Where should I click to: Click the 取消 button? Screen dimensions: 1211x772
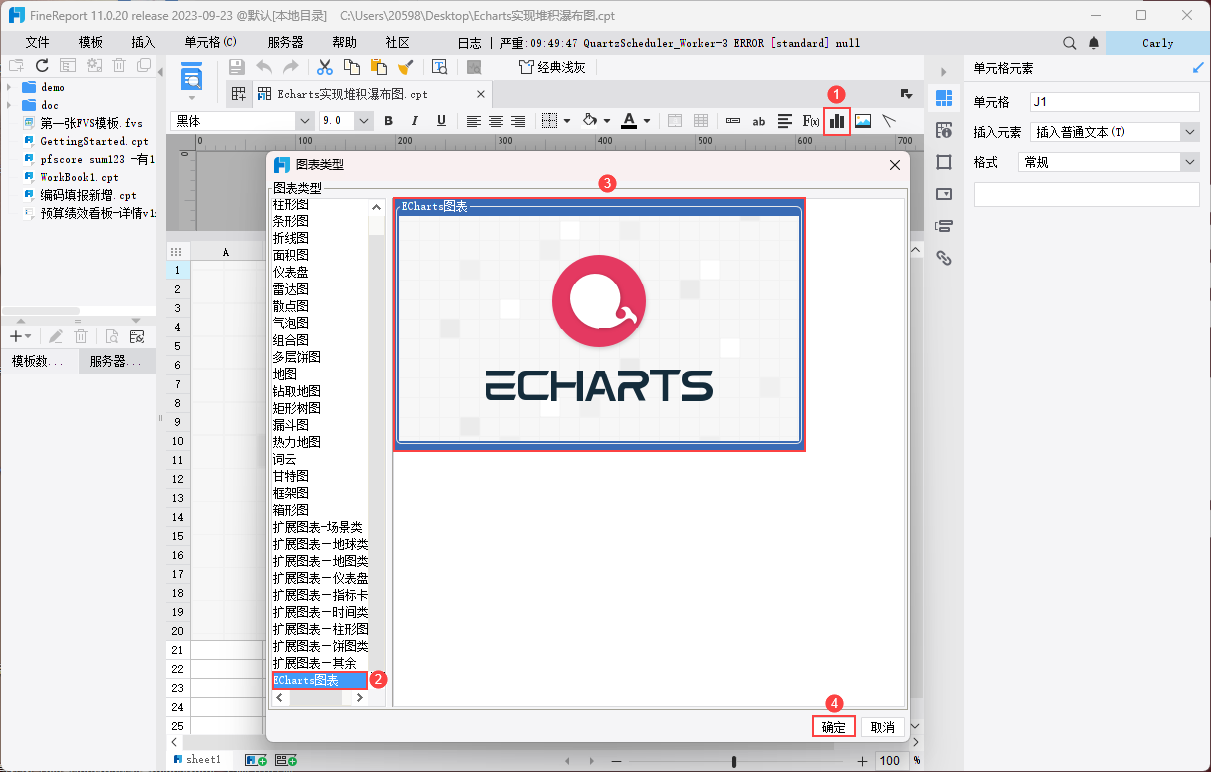pos(882,727)
